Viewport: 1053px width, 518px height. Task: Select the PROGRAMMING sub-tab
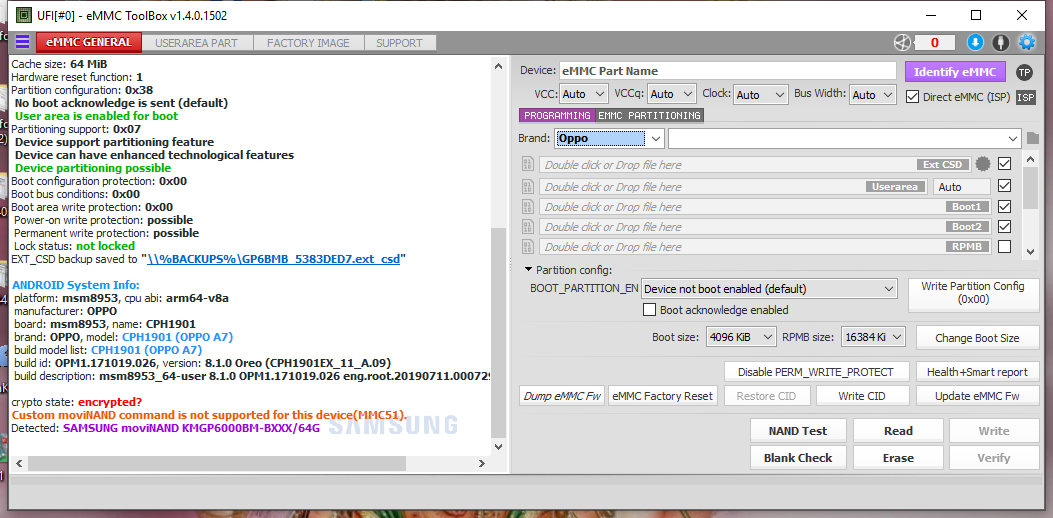coord(557,116)
